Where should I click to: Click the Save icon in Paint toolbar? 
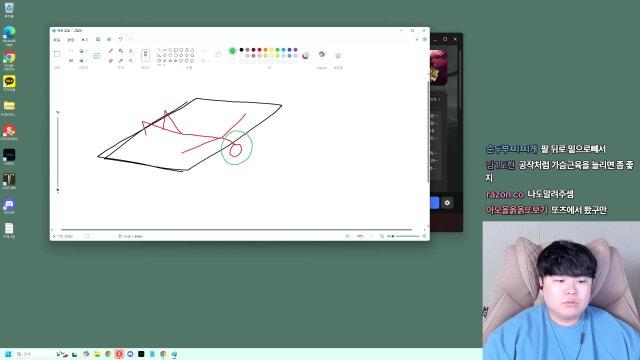(98, 40)
